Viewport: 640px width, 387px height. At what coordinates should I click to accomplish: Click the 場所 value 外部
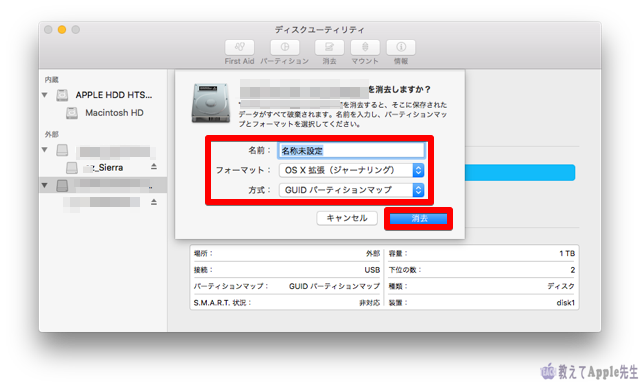click(x=373, y=254)
